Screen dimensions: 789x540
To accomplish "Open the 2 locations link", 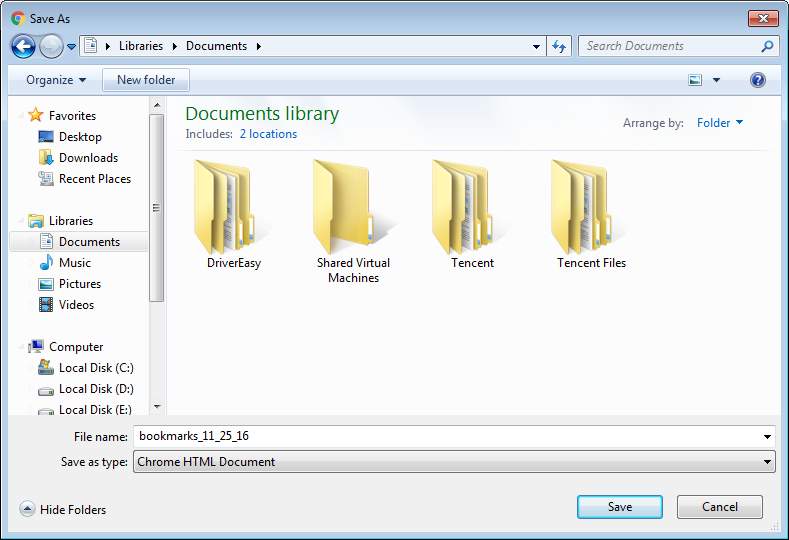I will coord(268,134).
